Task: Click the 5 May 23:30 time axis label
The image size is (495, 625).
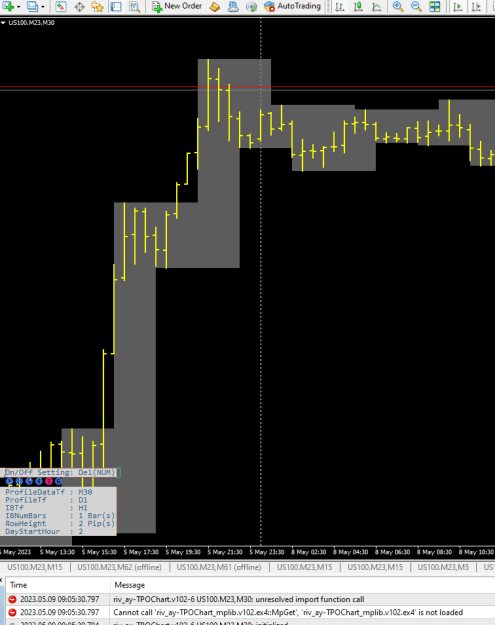Action: click(267, 552)
